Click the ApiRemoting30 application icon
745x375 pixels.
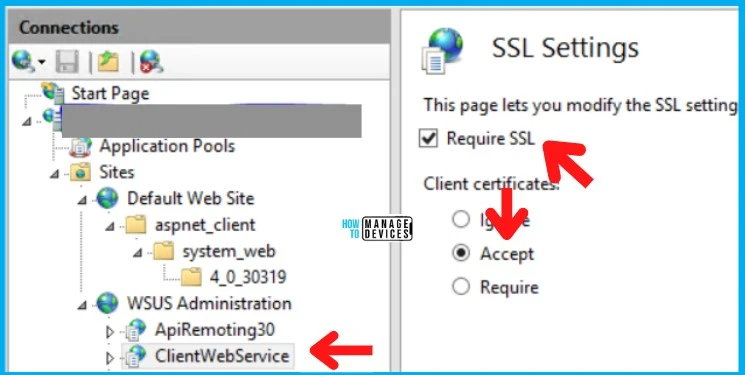pos(136,329)
